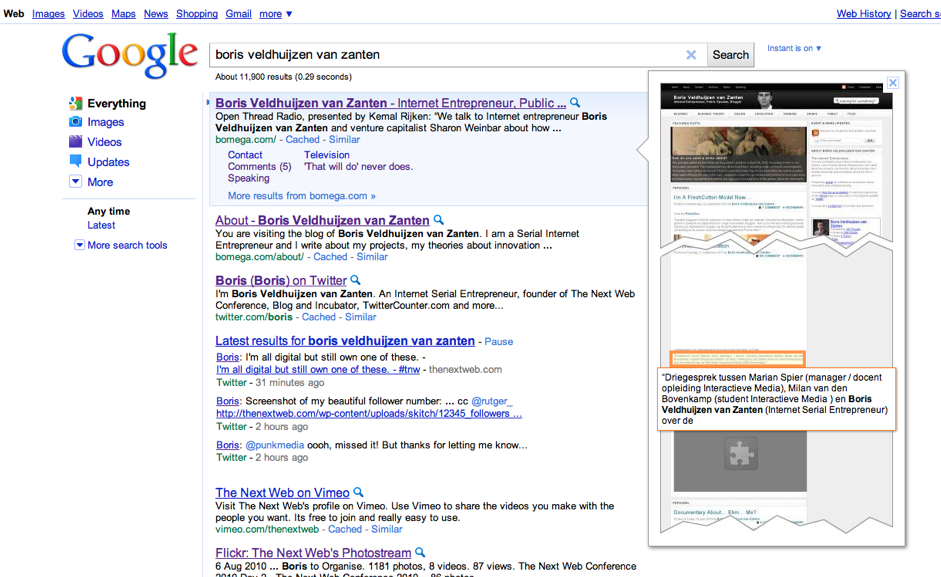The height and width of the screenshot is (577, 941).
Task: Go to Maps in the top navigation
Action: click(123, 14)
